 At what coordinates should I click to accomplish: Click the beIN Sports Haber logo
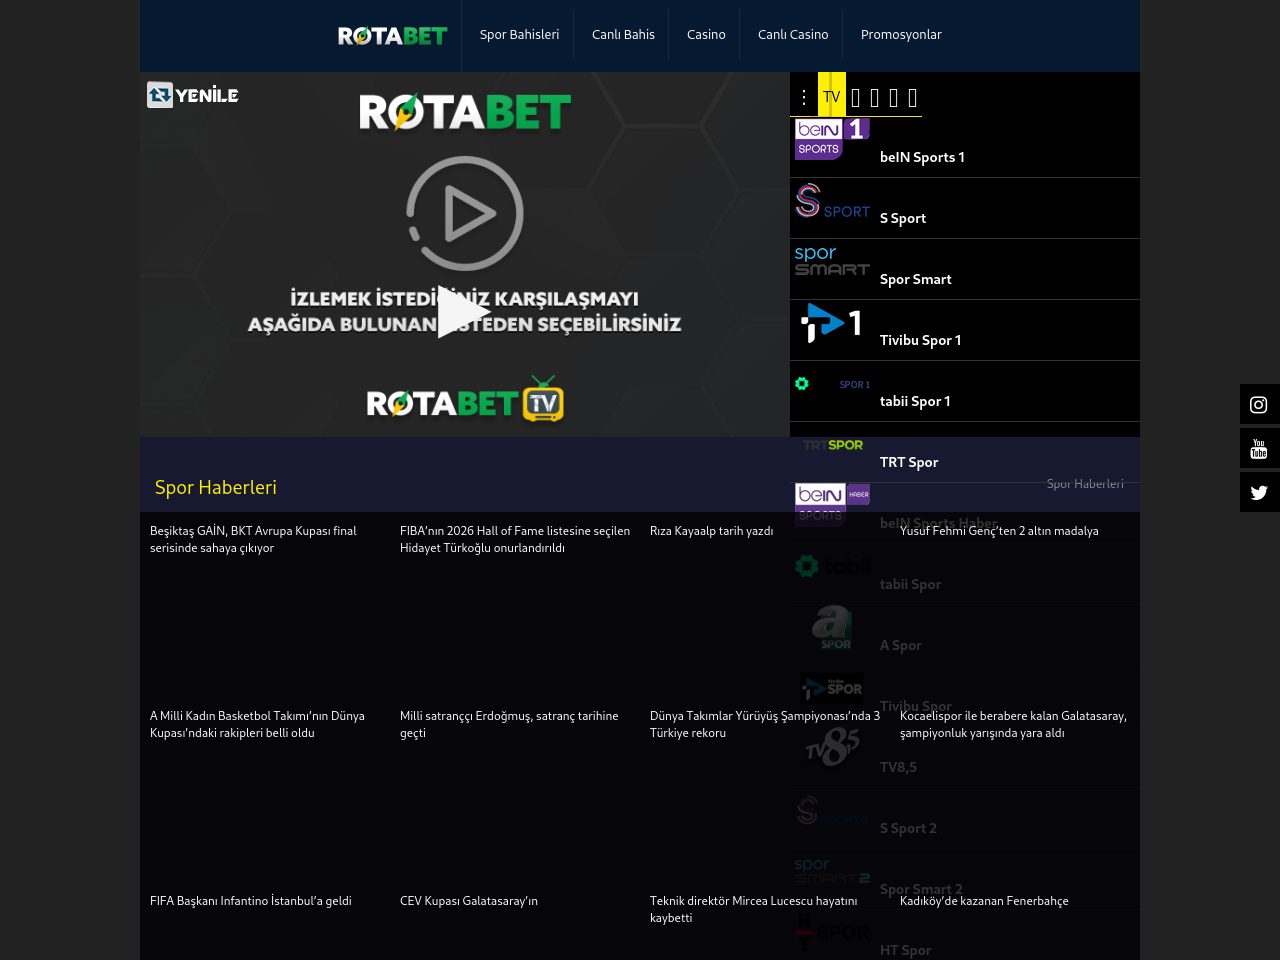coord(832,505)
